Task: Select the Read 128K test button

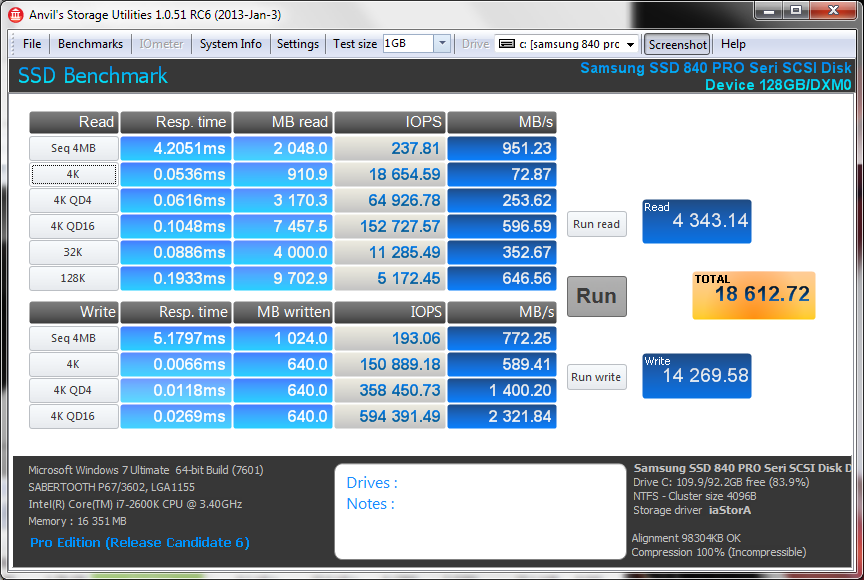Action: (73, 278)
